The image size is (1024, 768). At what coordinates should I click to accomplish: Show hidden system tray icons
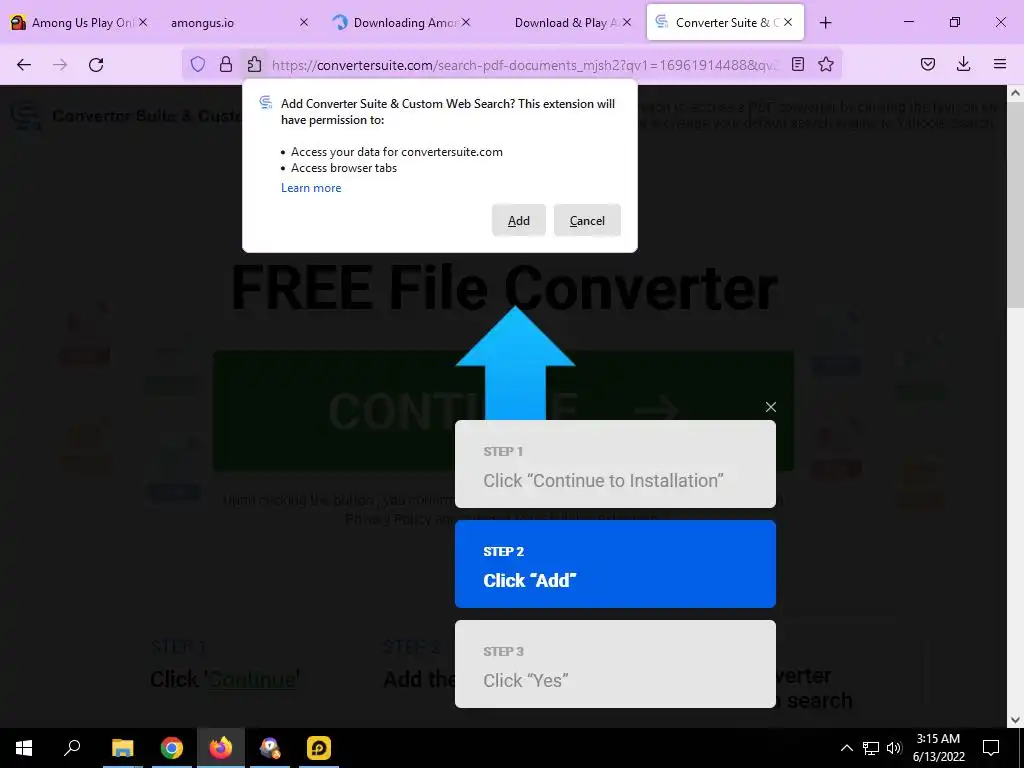pyautogui.click(x=846, y=748)
